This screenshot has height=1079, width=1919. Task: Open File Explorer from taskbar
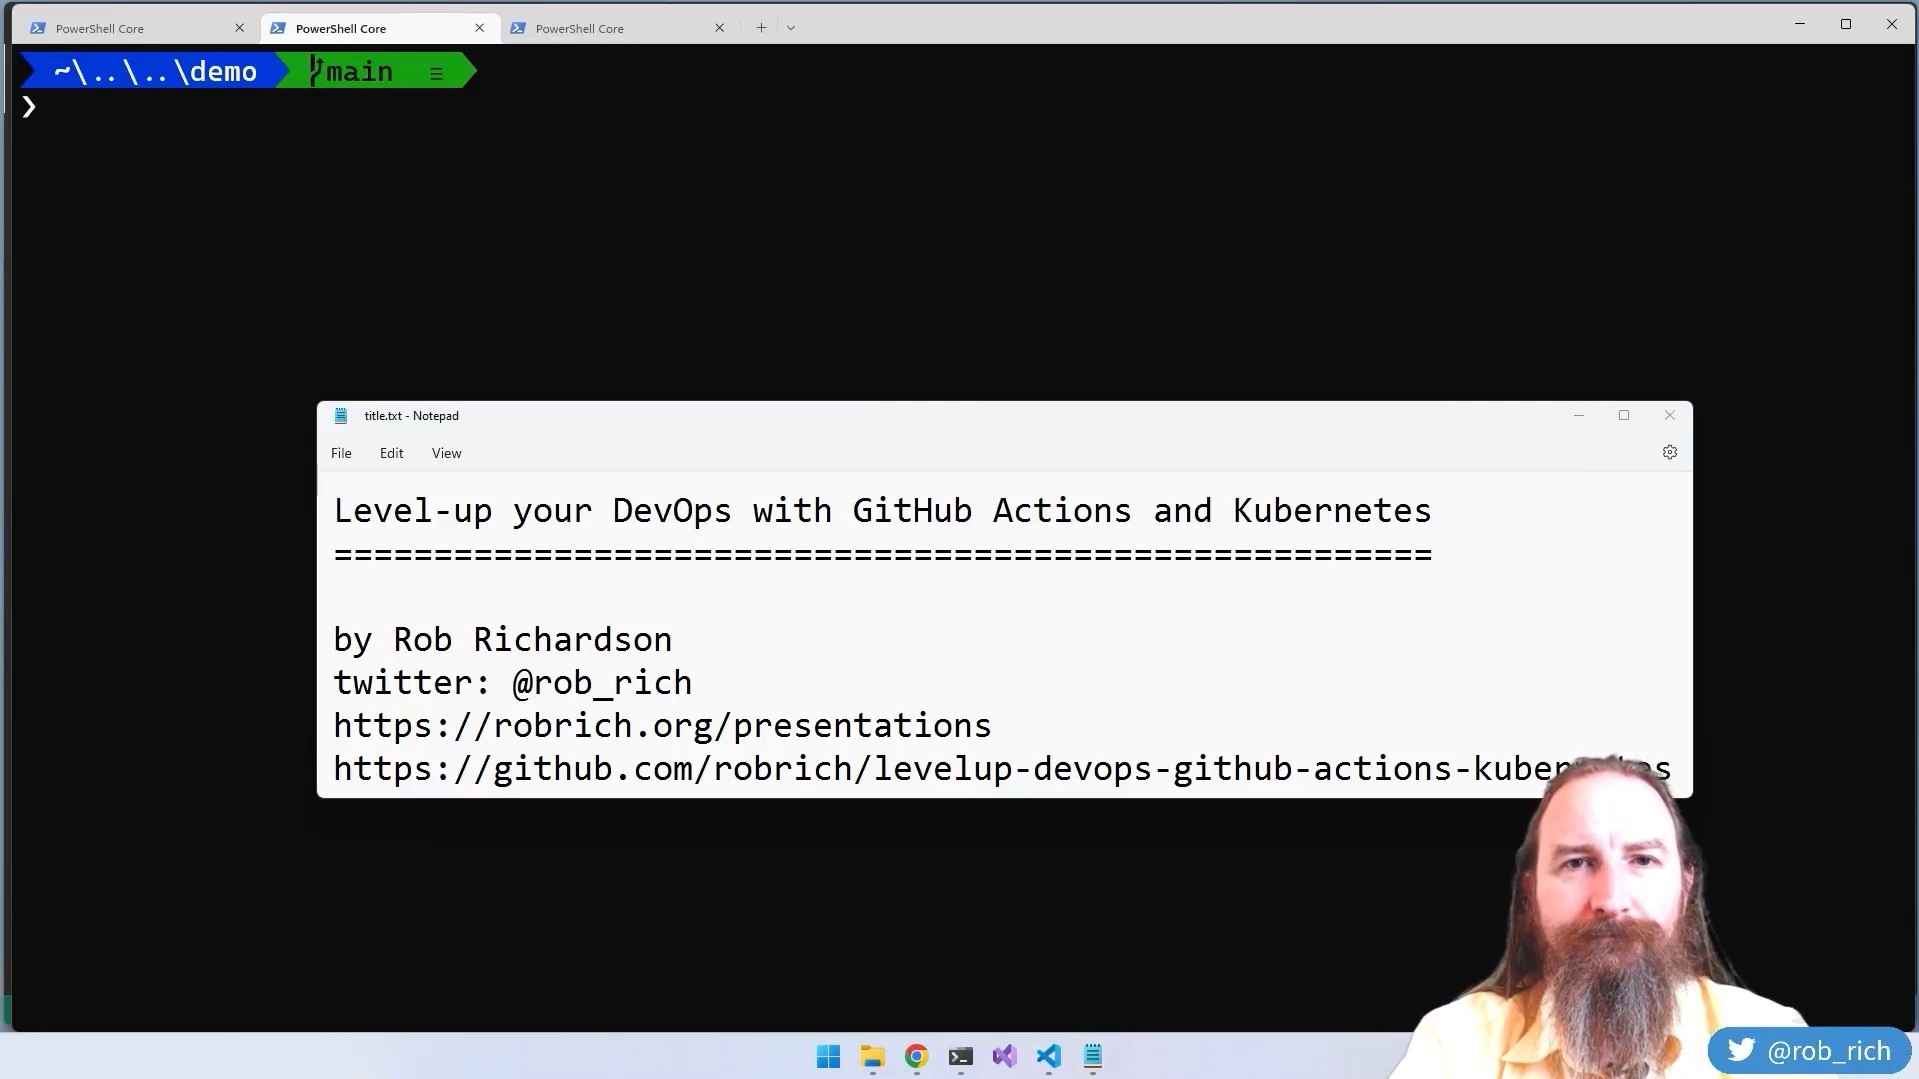click(x=872, y=1056)
